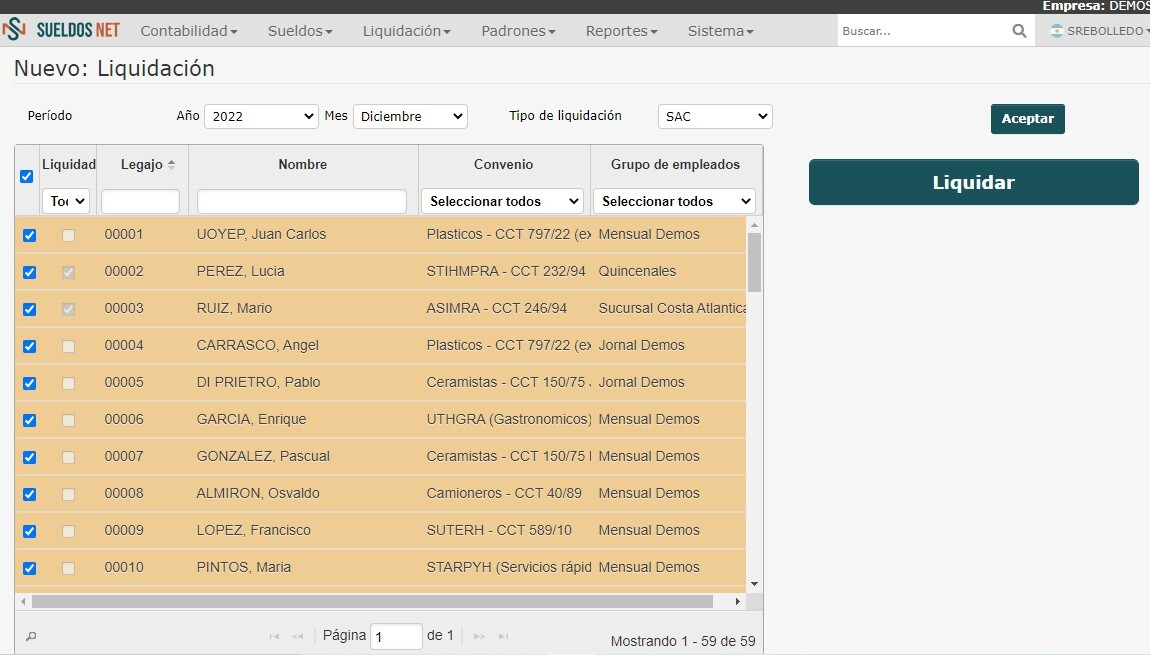Expand the Convenio Seleccionar todos filter
The height and width of the screenshot is (655, 1150).
click(502, 201)
